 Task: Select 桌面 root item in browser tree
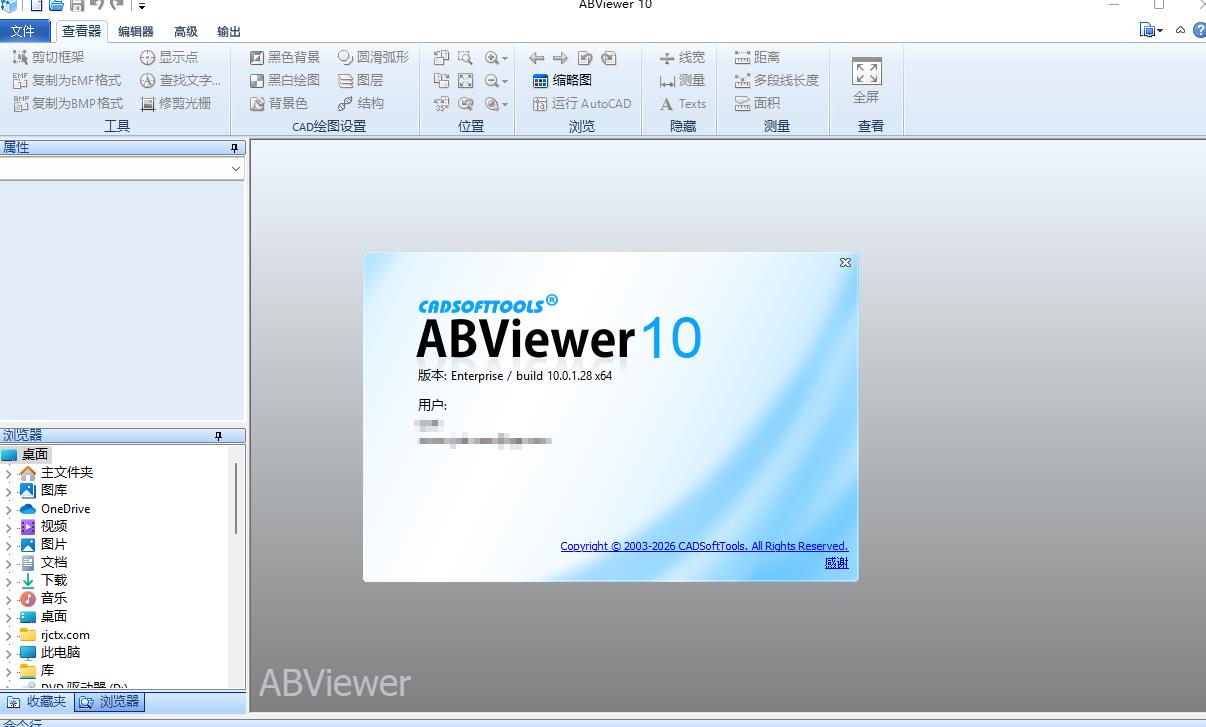(x=35, y=455)
